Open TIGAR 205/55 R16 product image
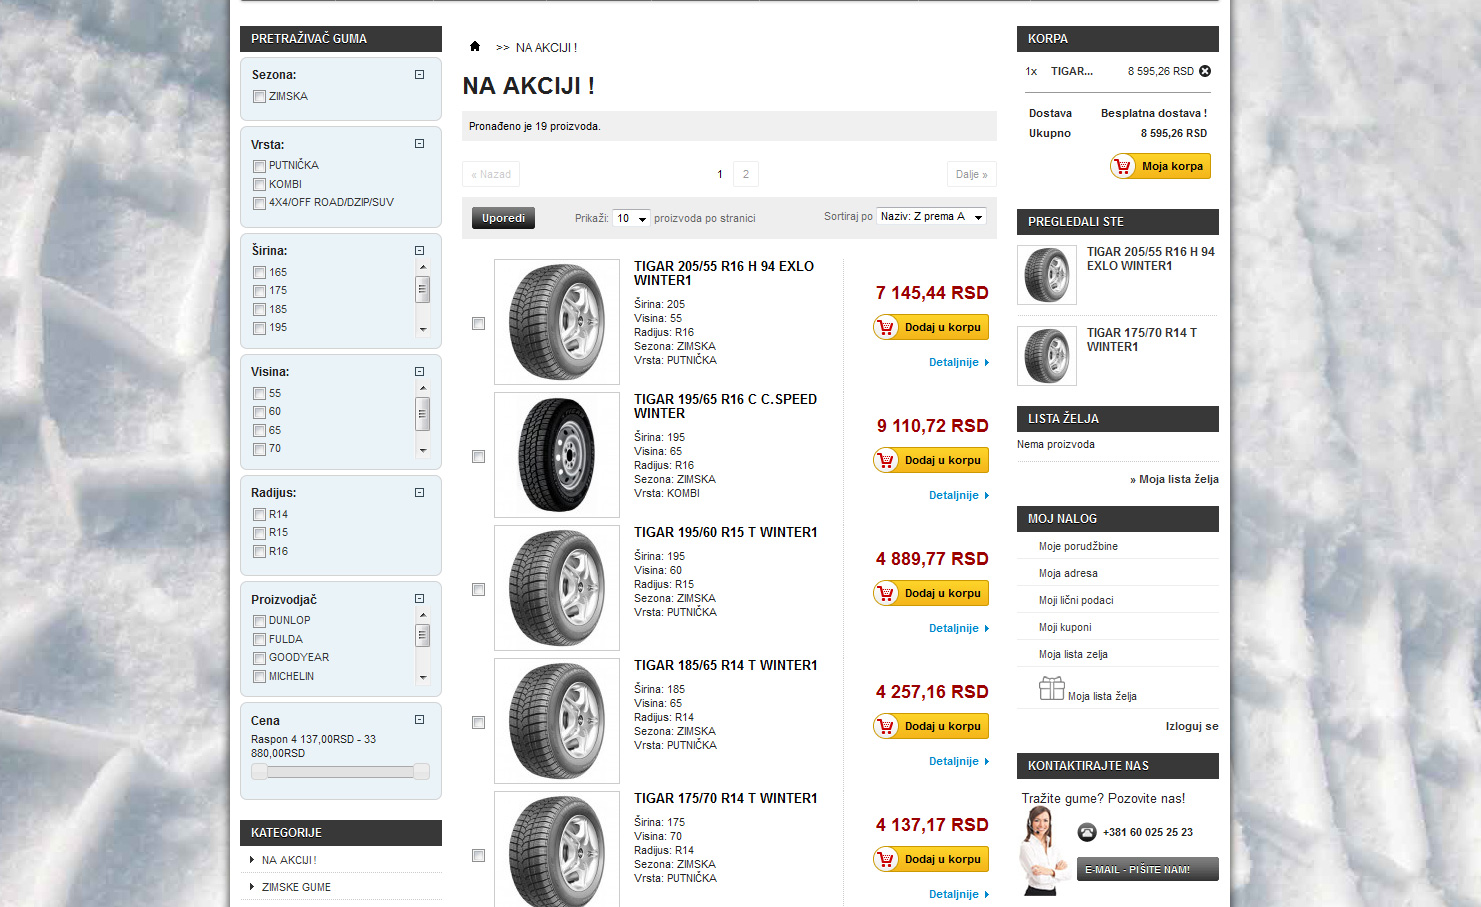Screen dimensions: 1481x907 pos(557,322)
